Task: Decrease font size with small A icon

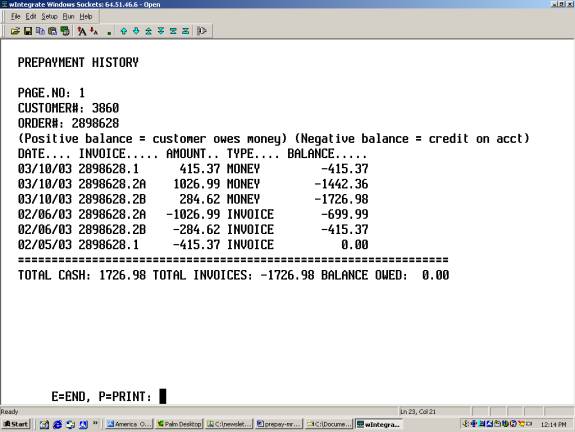Action: [94, 31]
